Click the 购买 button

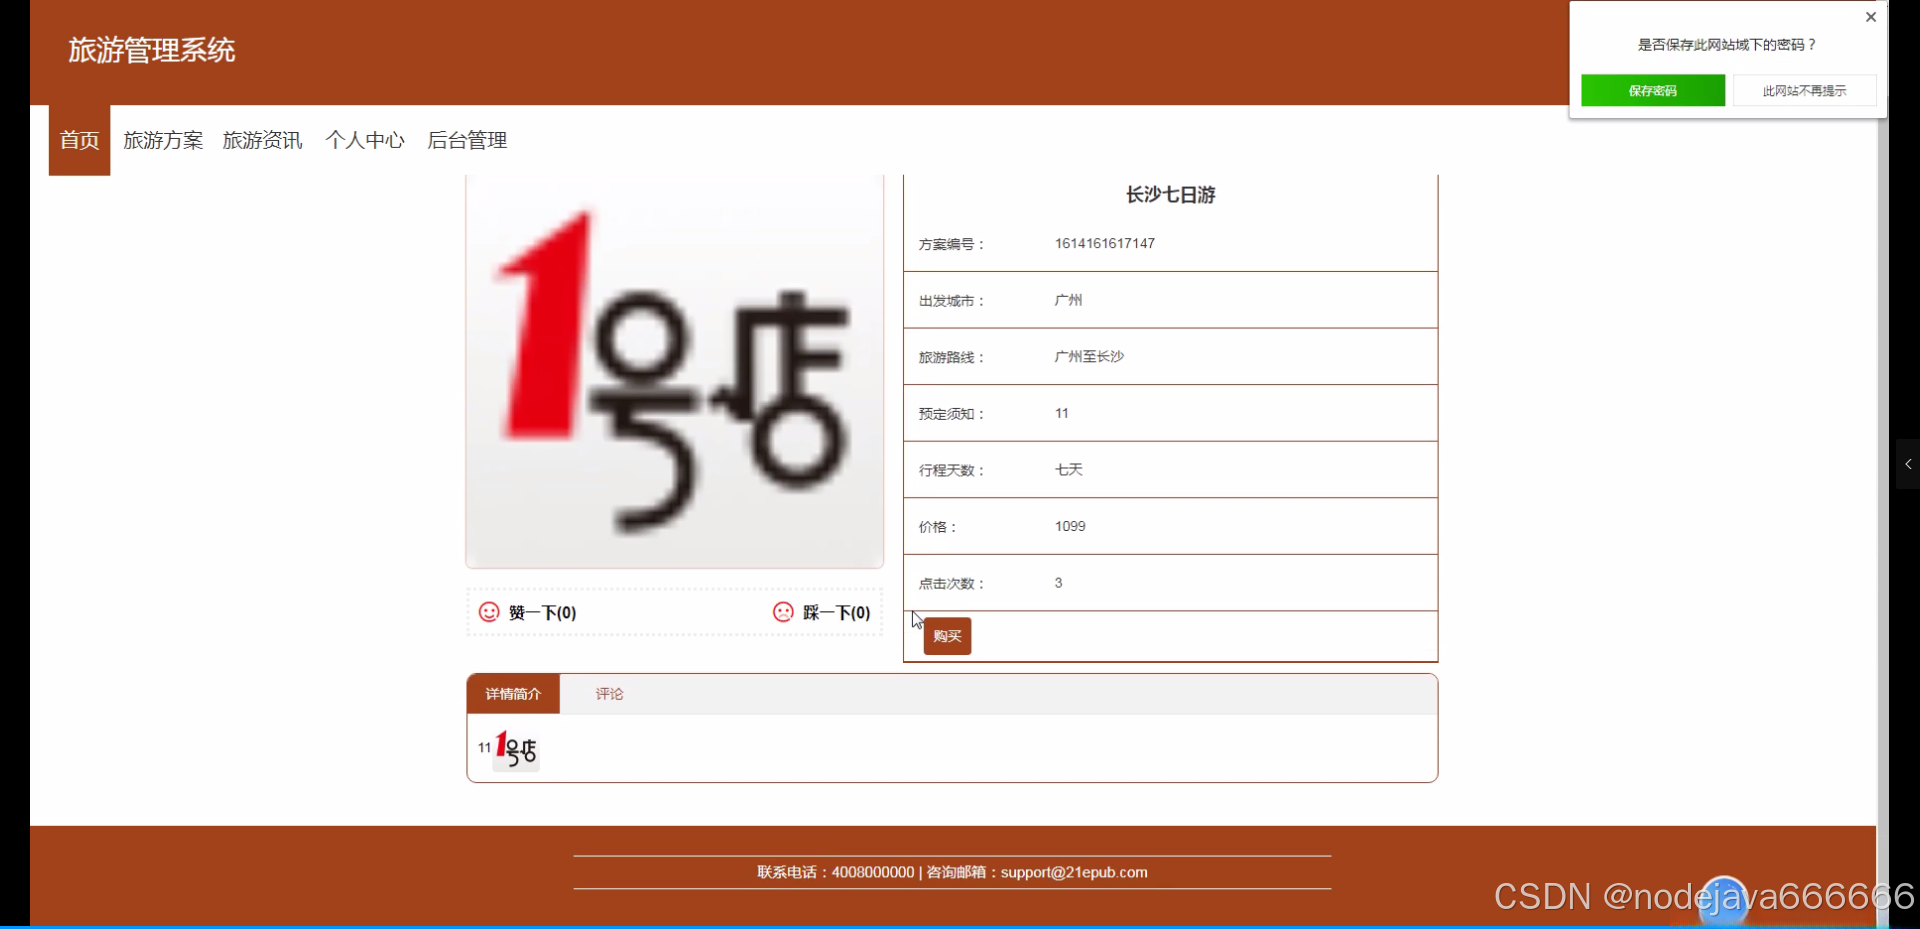tap(947, 636)
